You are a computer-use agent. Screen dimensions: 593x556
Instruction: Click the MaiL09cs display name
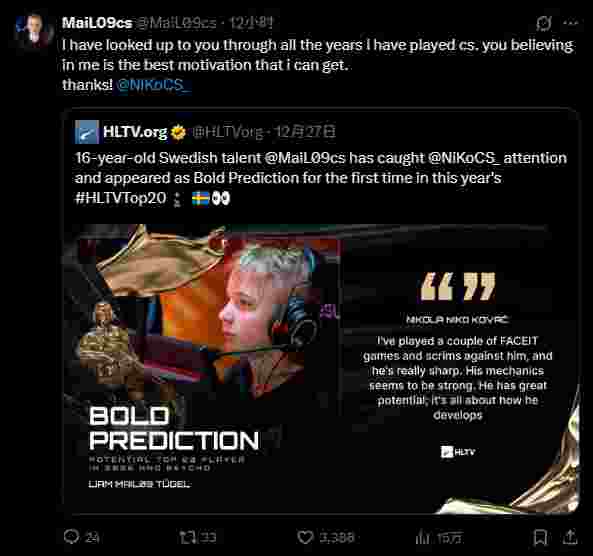[x=97, y=23]
